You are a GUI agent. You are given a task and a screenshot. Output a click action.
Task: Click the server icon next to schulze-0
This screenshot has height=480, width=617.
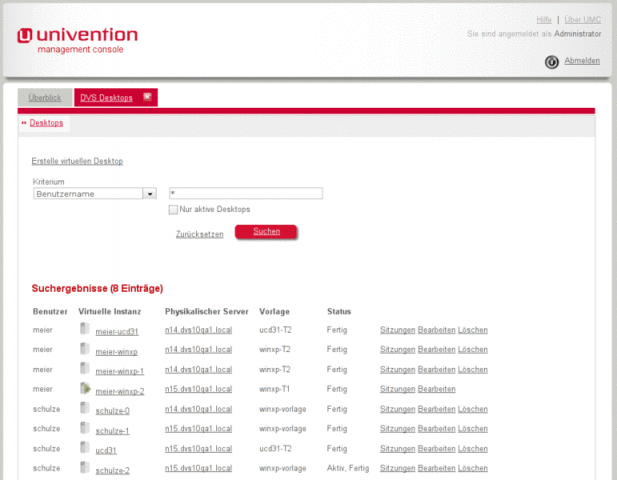(x=86, y=409)
